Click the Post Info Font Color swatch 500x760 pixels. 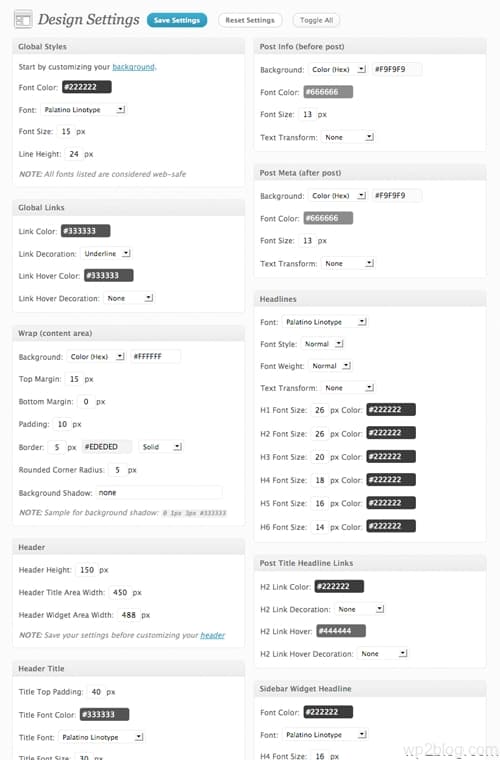(x=328, y=92)
